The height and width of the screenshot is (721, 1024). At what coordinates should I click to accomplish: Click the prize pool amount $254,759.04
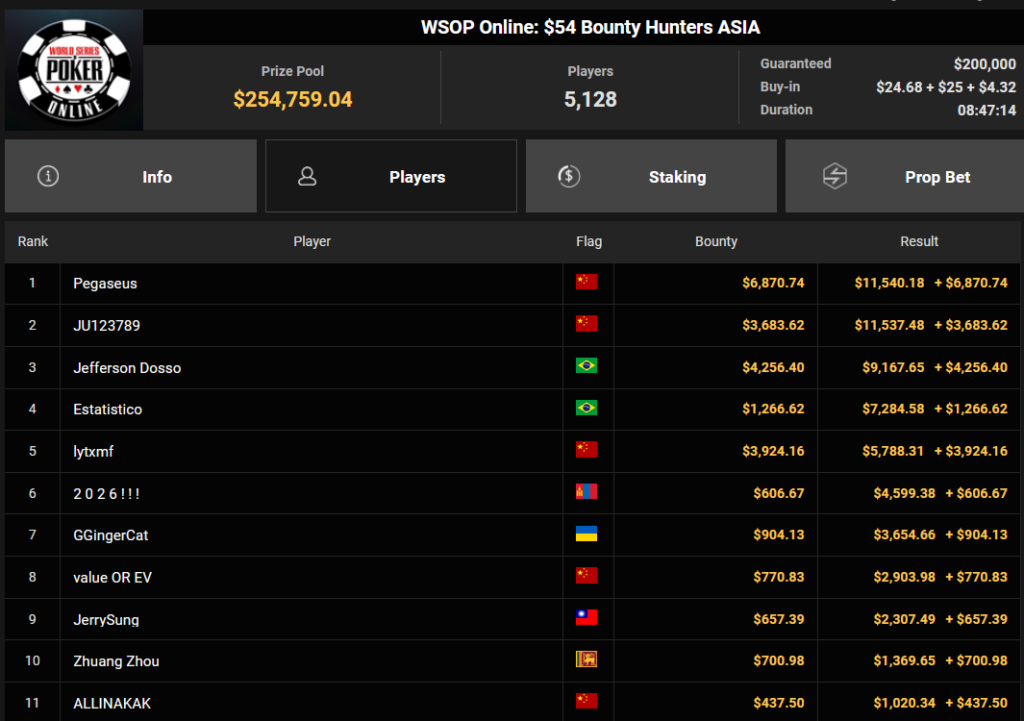[293, 99]
